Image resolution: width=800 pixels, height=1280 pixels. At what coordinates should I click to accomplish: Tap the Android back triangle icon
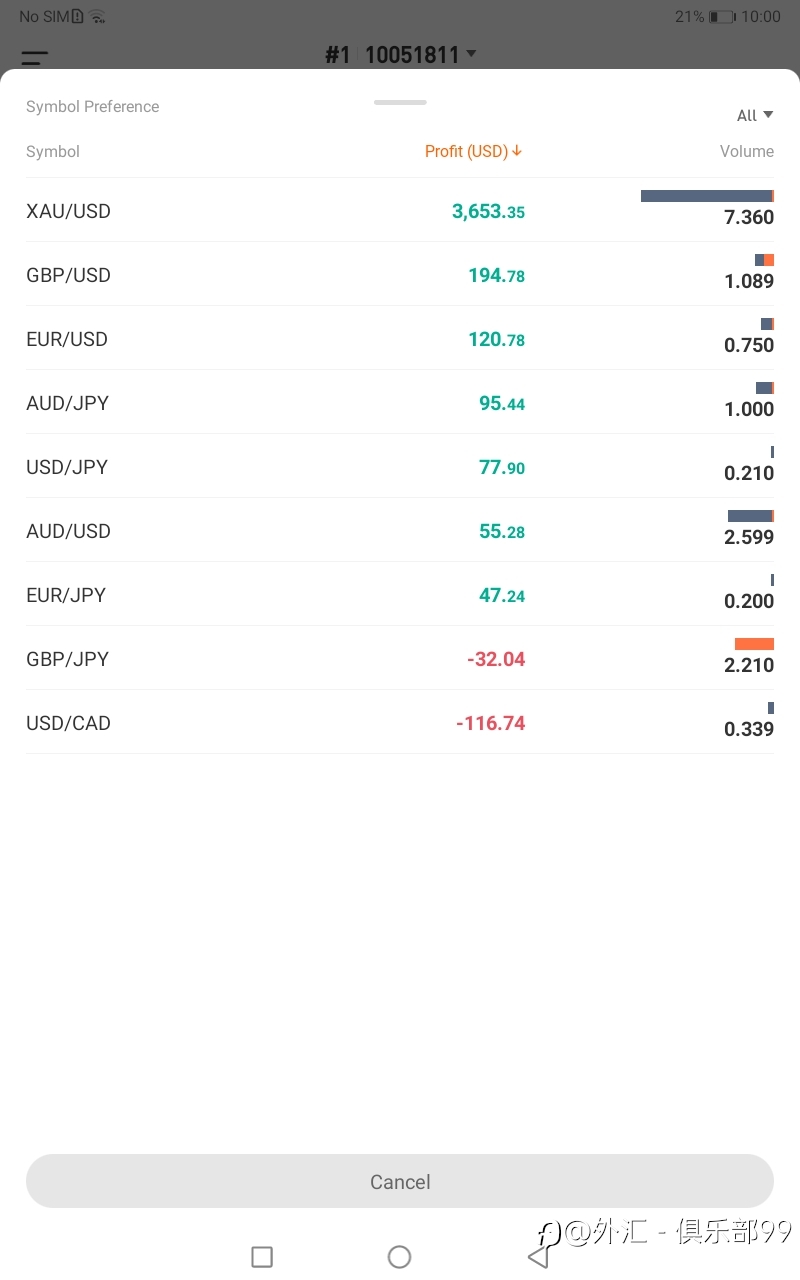538,1256
